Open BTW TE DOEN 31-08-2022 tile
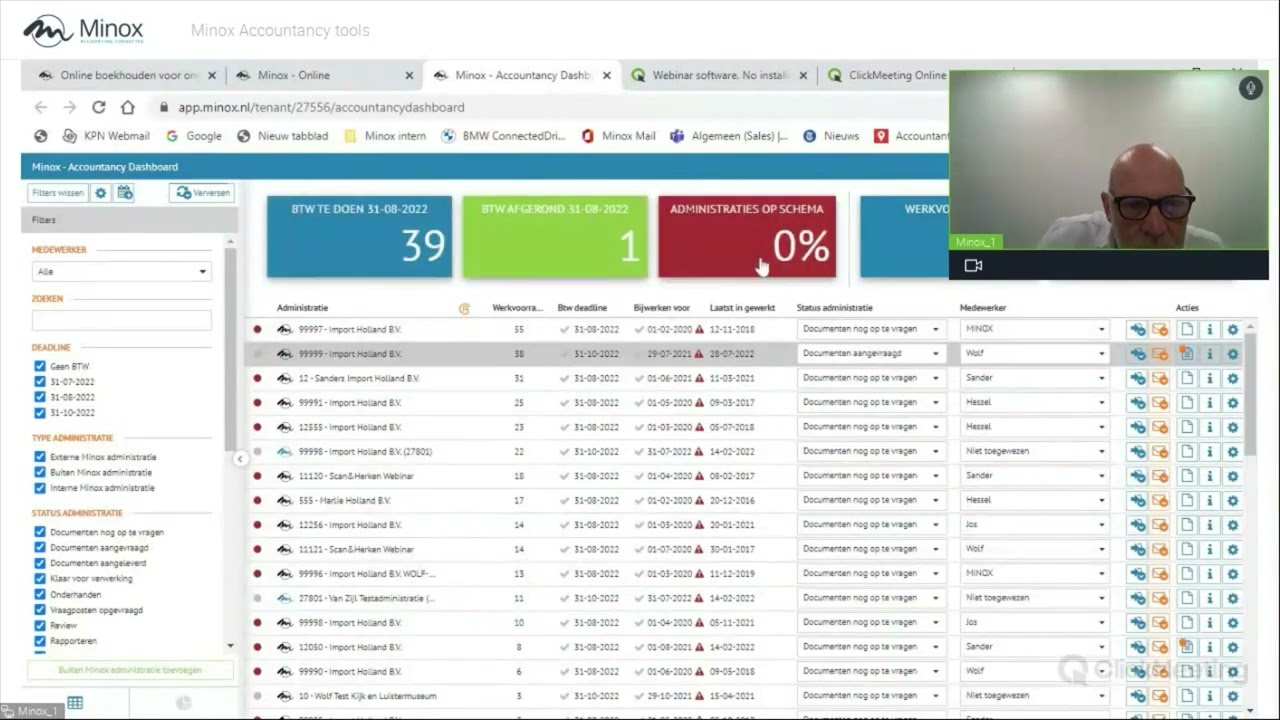Image resolution: width=1280 pixels, height=720 pixels. click(359, 236)
